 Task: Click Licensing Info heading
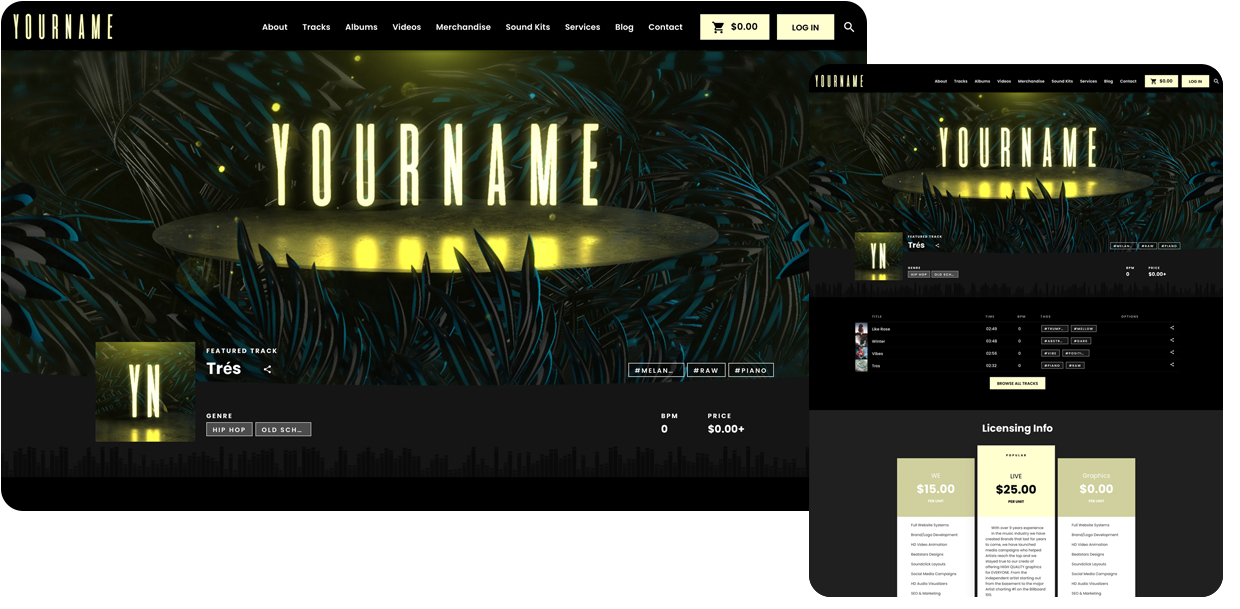coord(1017,428)
